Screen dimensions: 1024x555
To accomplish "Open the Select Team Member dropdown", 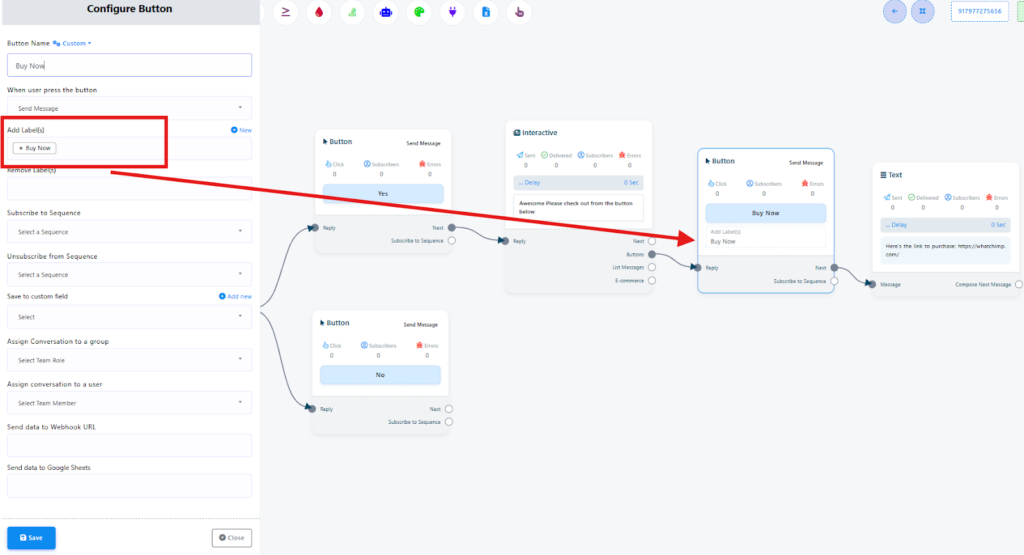I will click(x=129, y=403).
